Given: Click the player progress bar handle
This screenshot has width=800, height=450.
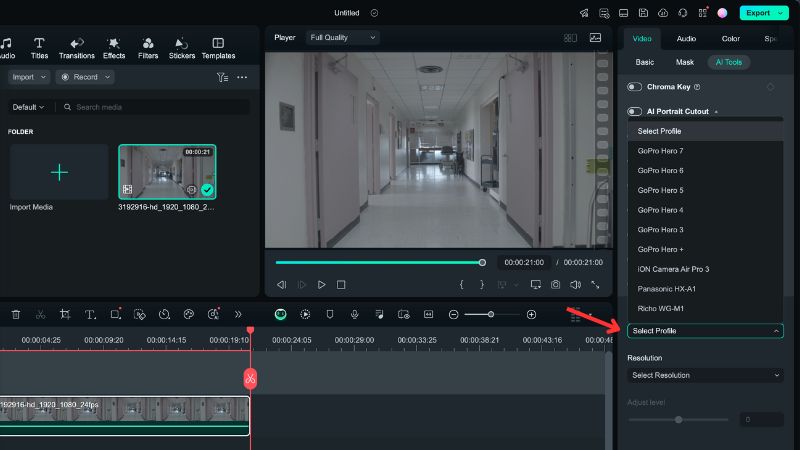Looking at the screenshot, I should coord(482,263).
